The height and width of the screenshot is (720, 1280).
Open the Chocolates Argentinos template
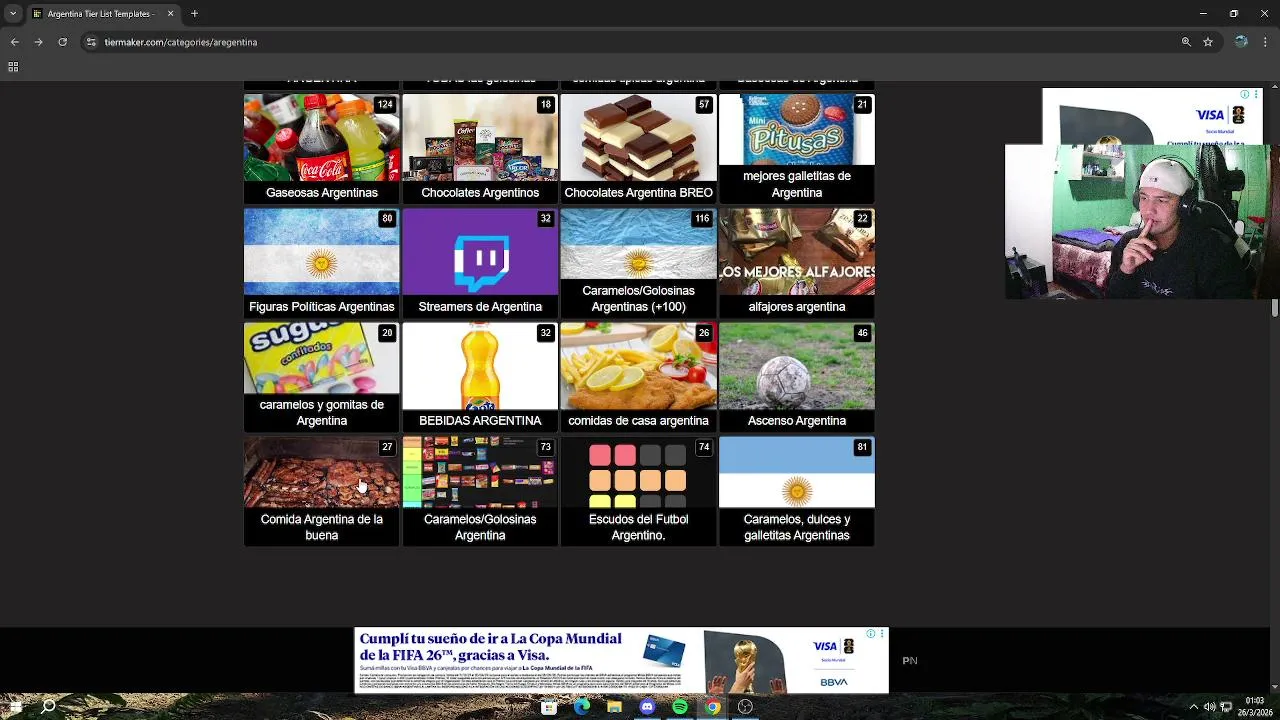[x=480, y=149]
